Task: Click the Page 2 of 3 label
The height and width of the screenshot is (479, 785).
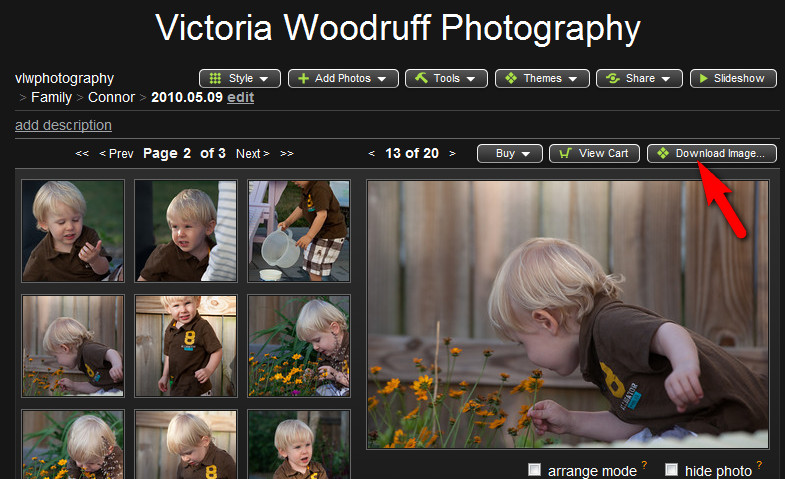Action: 184,154
